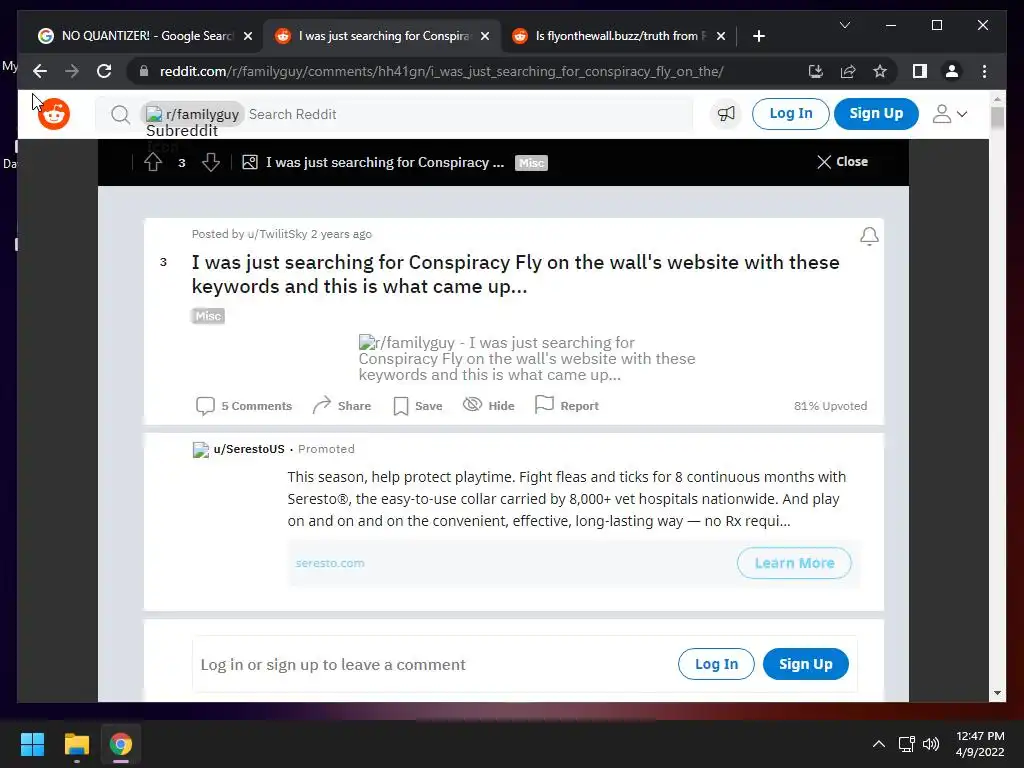Open Chrome three-dot menu
The image size is (1024, 768).
(x=984, y=71)
